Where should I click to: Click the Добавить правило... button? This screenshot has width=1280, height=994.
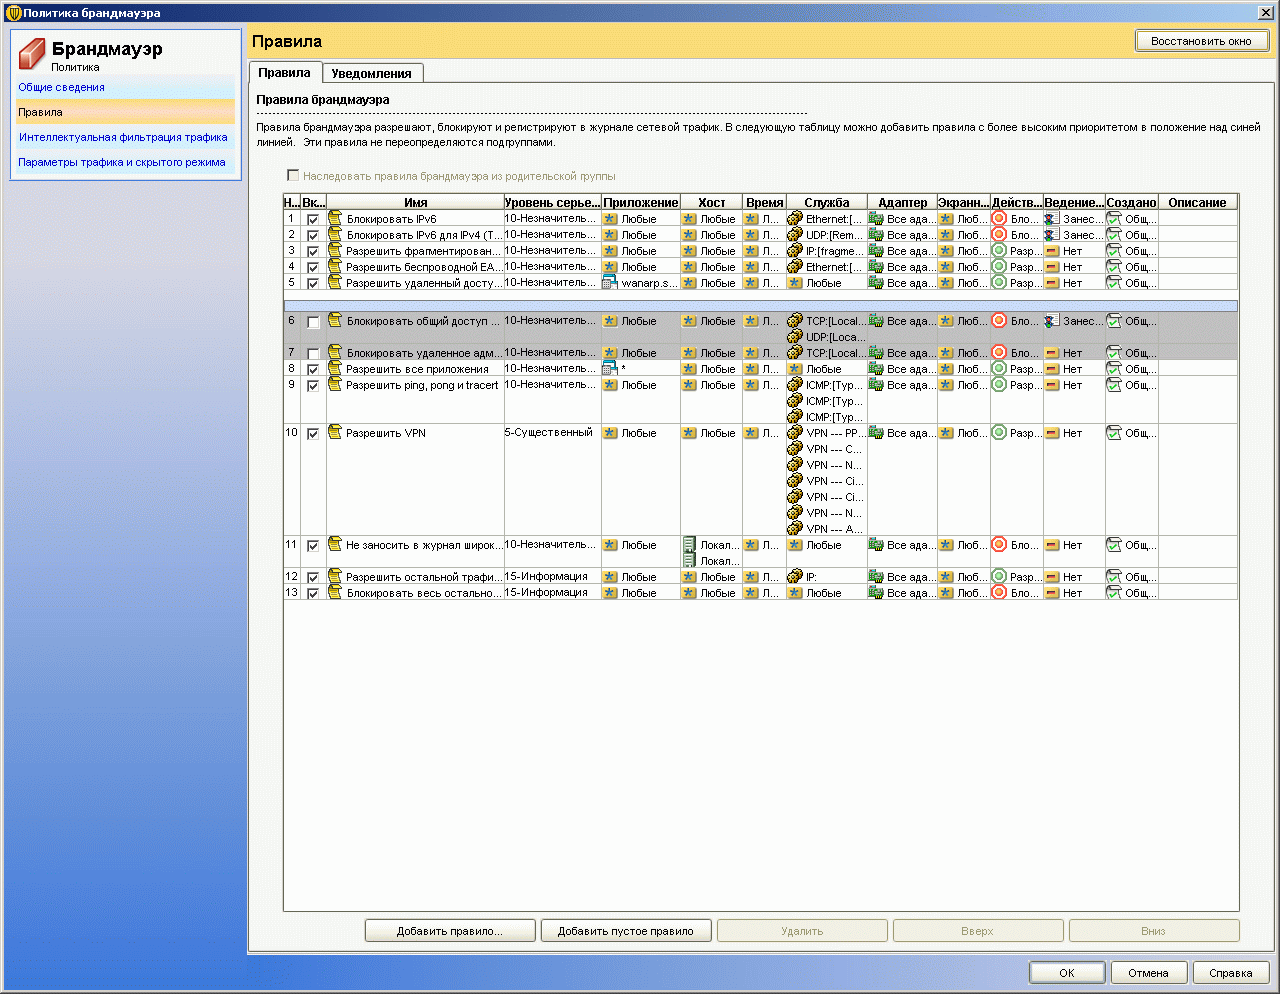coord(450,931)
